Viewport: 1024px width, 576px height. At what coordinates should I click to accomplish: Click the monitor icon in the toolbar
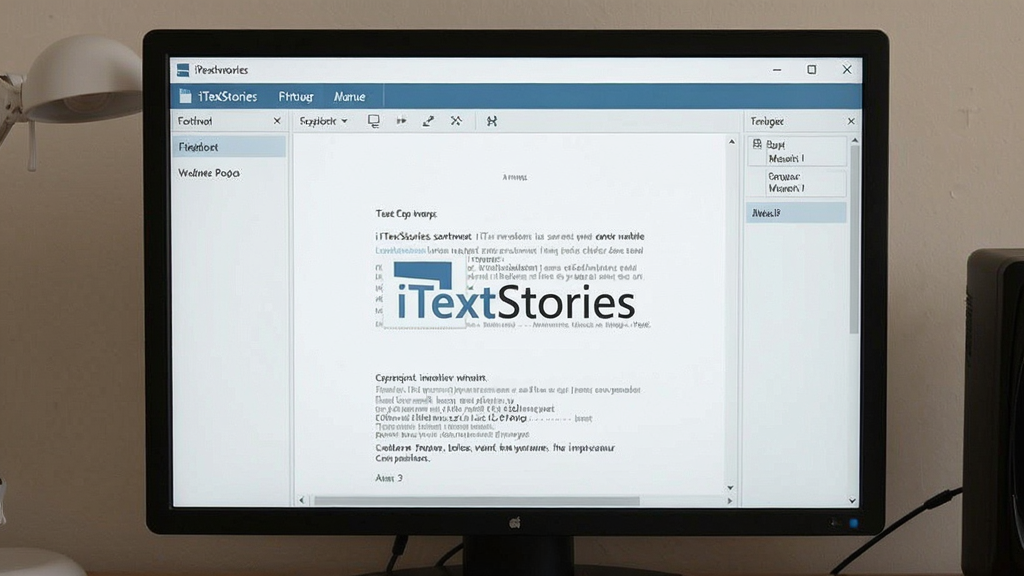click(x=374, y=121)
